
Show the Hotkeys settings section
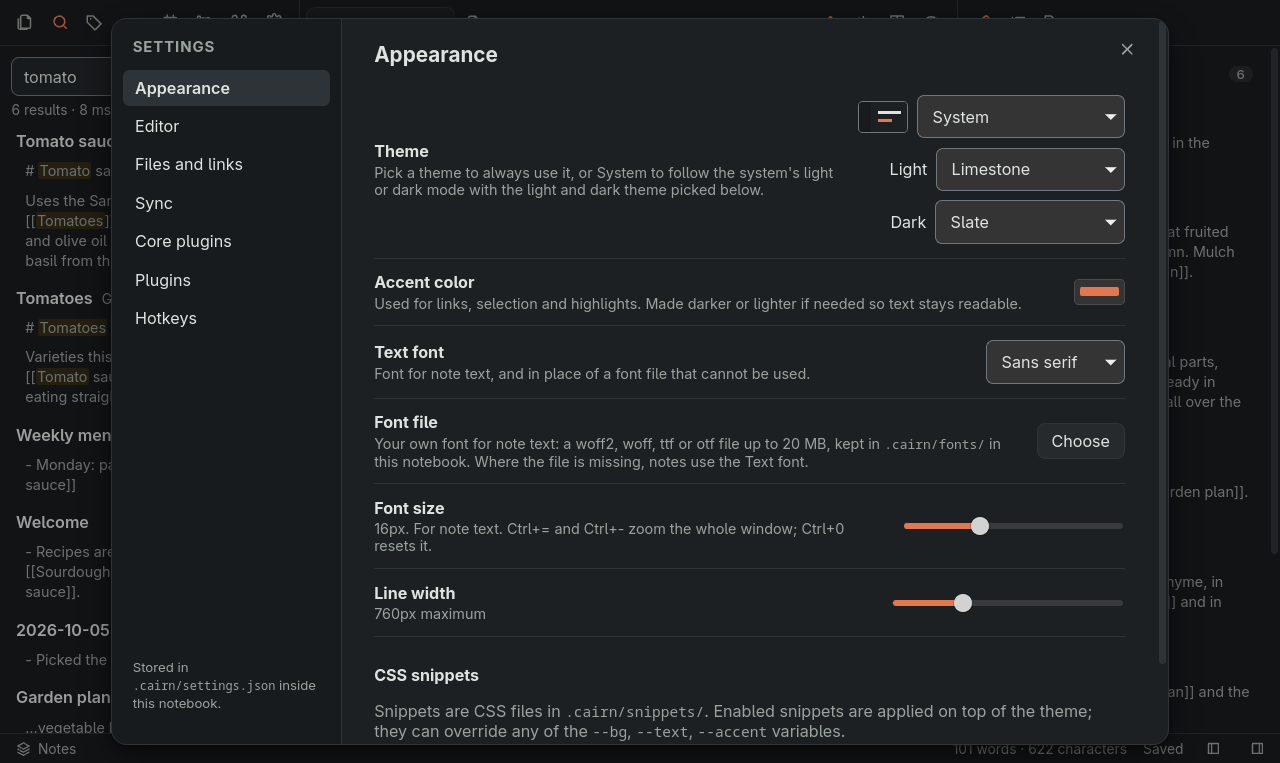point(226,318)
